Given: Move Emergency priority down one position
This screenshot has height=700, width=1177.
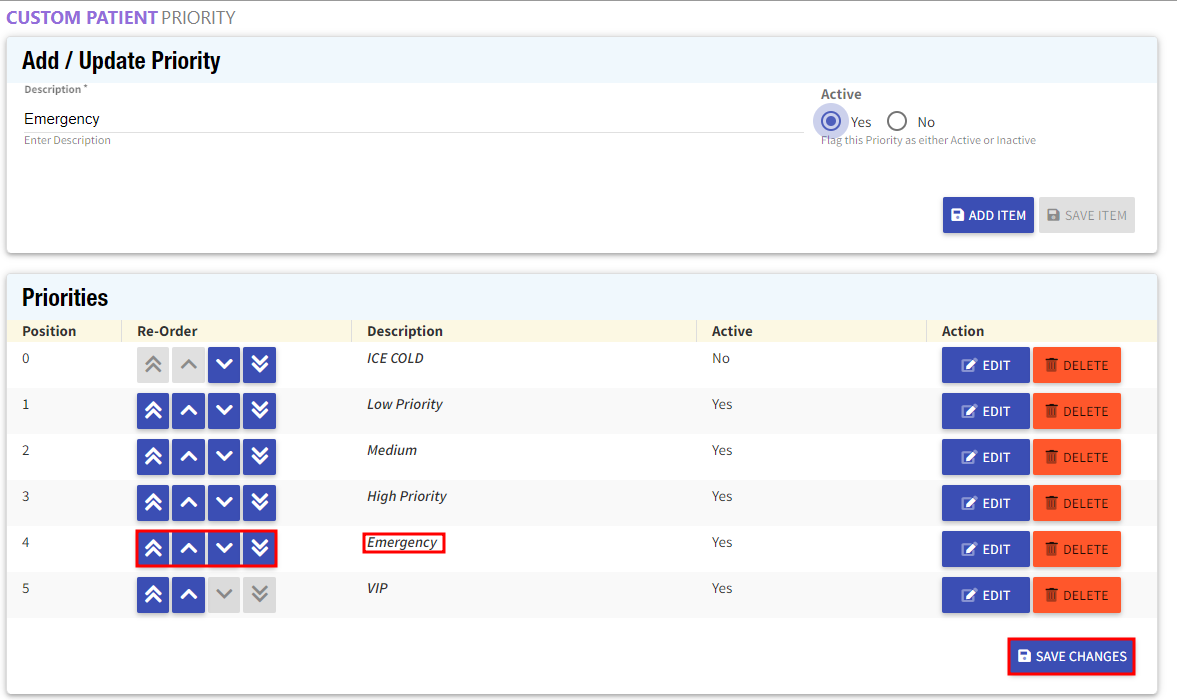Looking at the screenshot, I should pyautogui.click(x=224, y=548).
